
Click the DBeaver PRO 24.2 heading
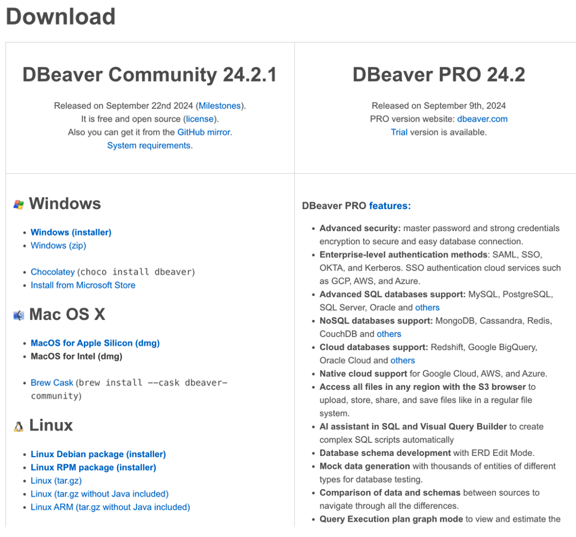click(x=439, y=75)
